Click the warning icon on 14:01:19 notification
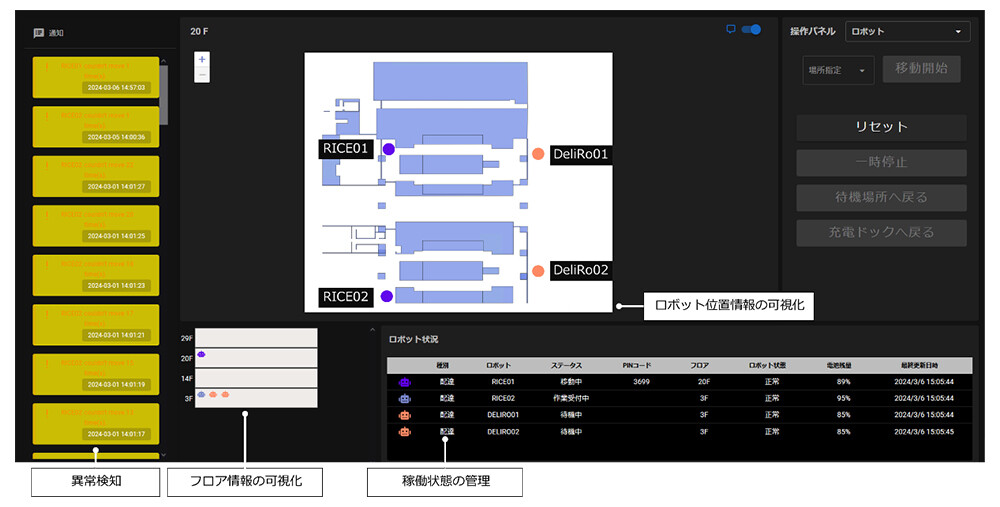 [x=47, y=363]
